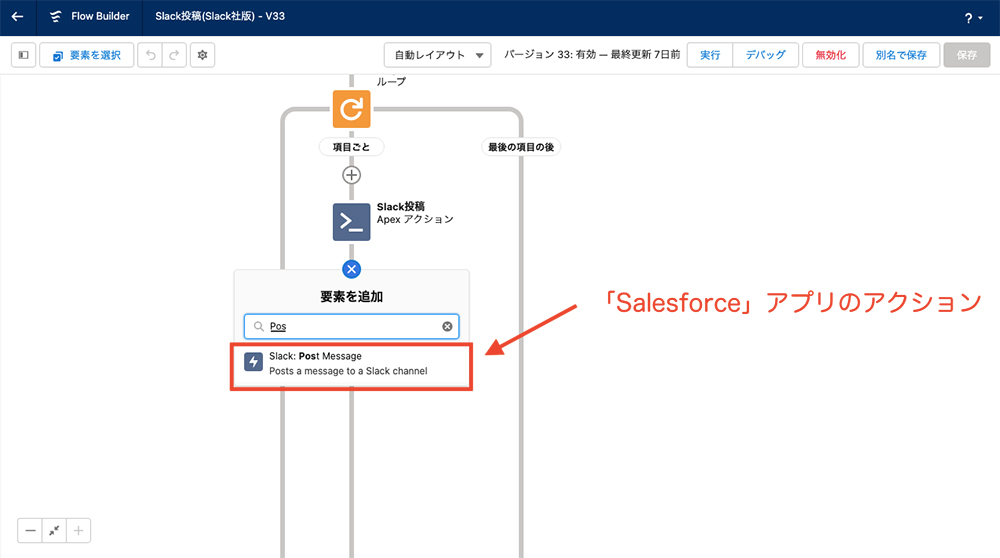
Task: Go back using the back arrow
Action: point(17,17)
